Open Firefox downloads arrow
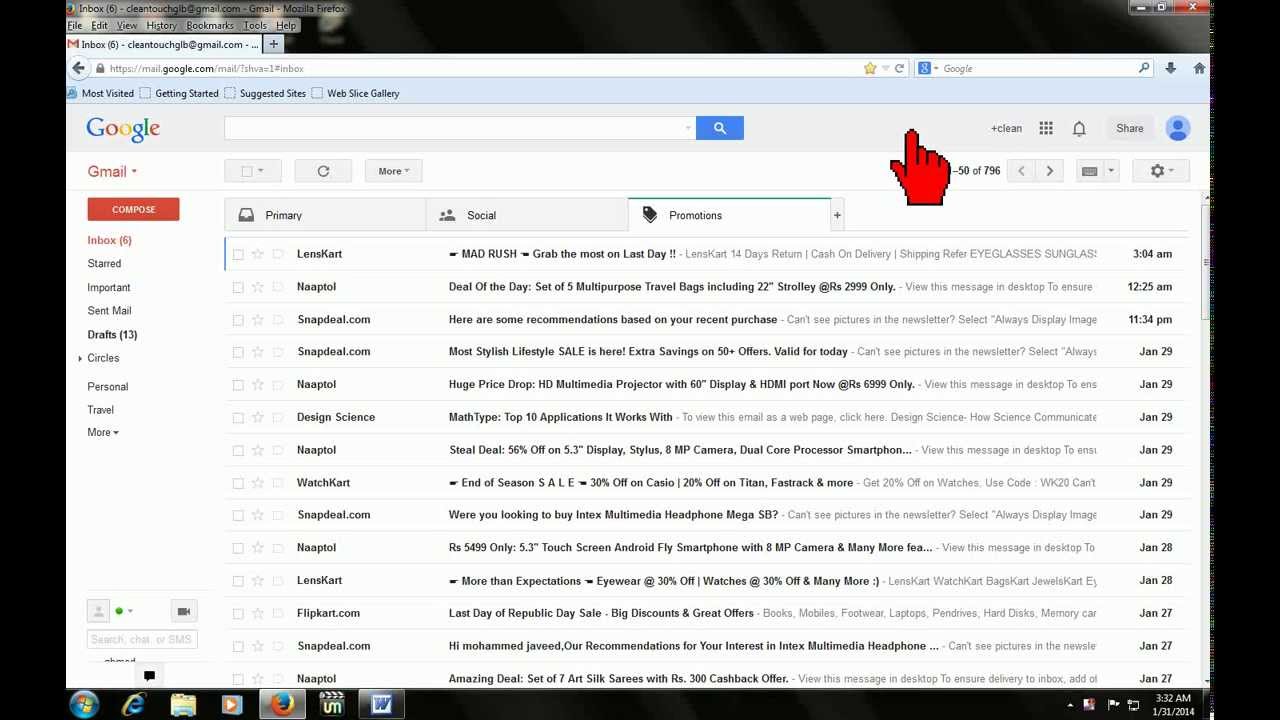Screen dimensions: 1280x720 pos(1170,68)
